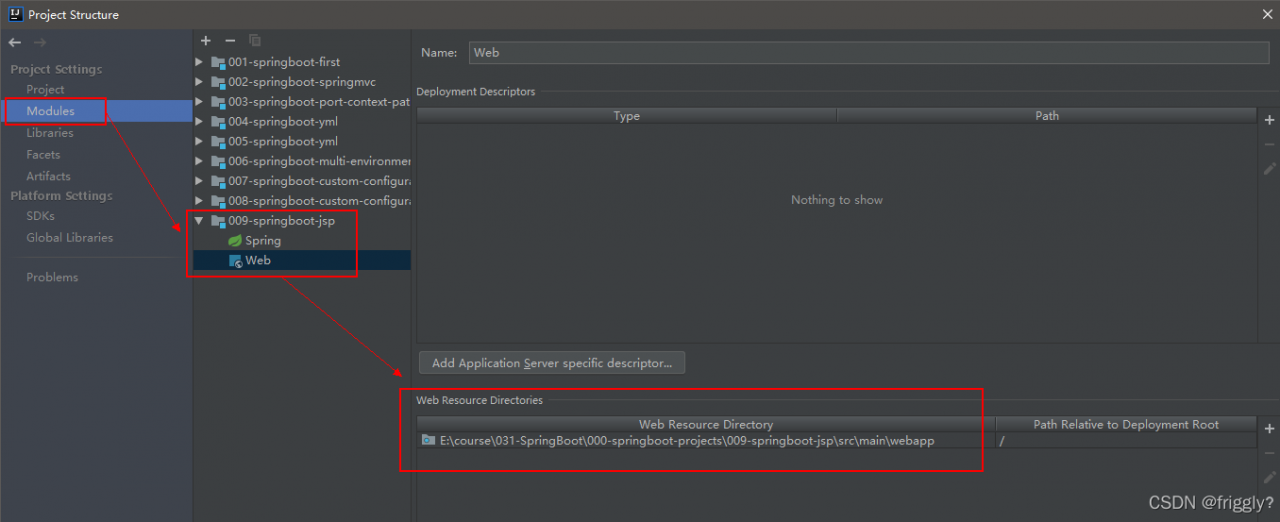The image size is (1280, 522).
Task: Collapse the 009-springboot-jsp module
Action: tap(200, 221)
